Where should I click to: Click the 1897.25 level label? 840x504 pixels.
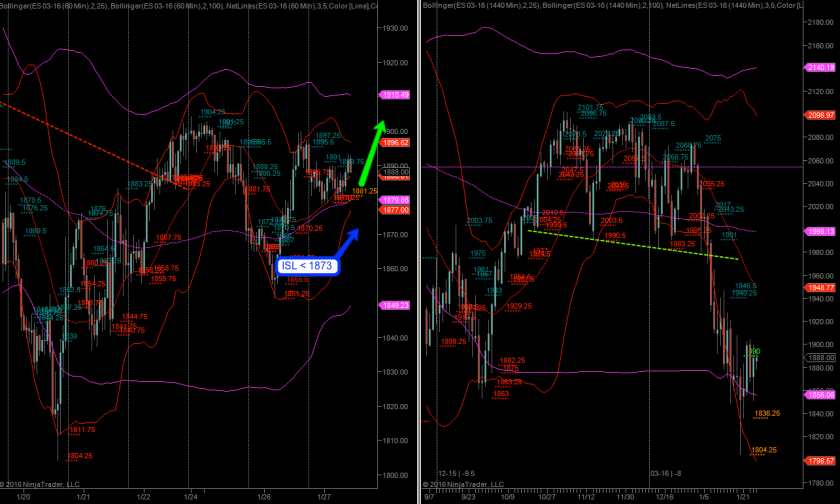click(x=328, y=136)
